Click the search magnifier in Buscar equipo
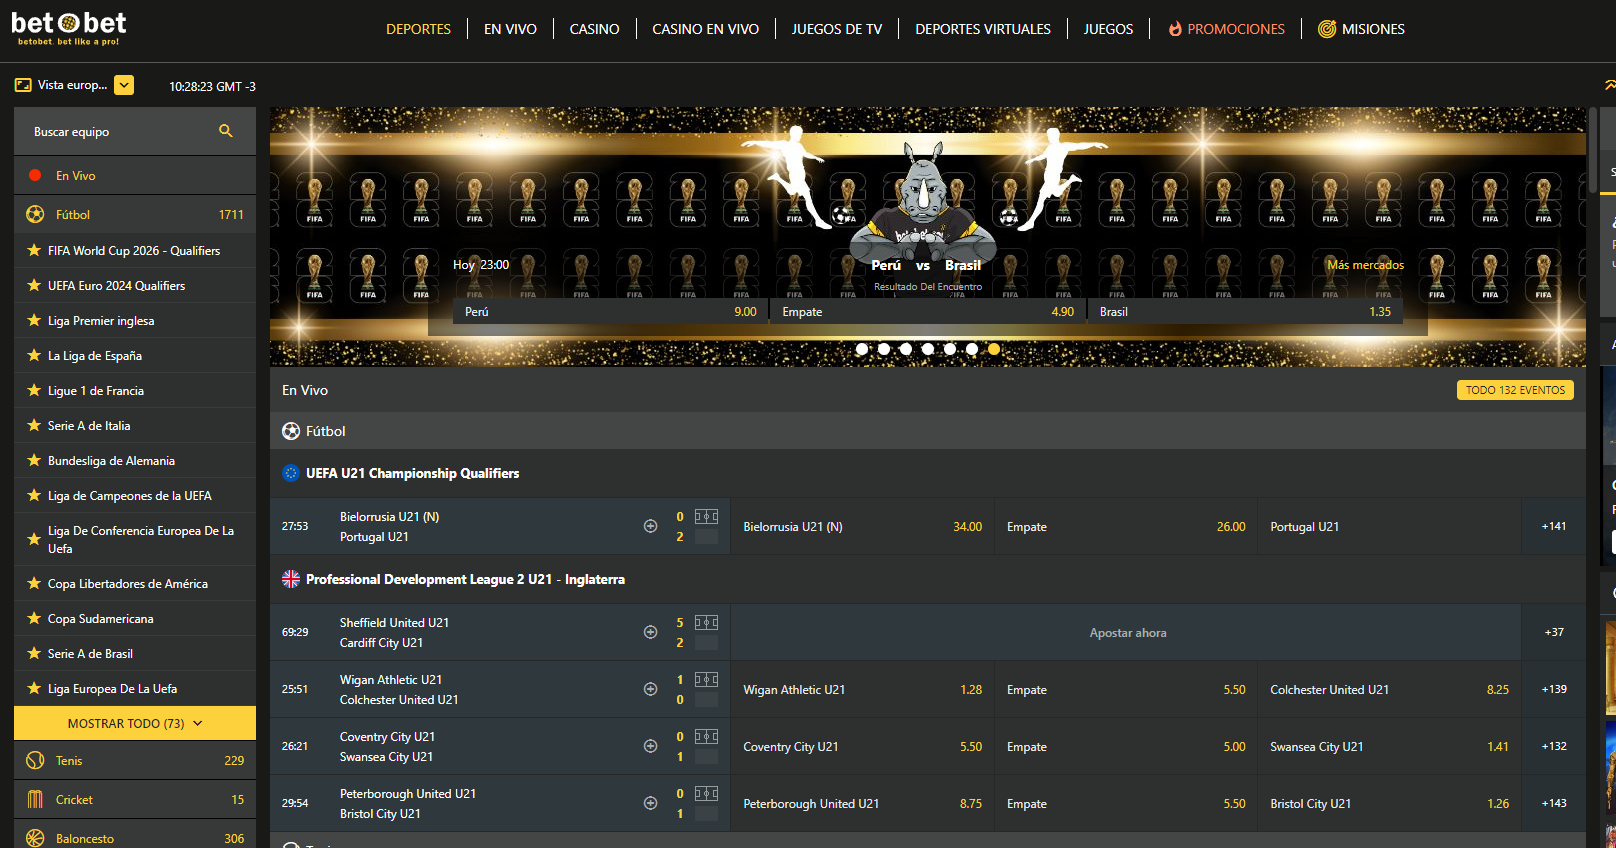 point(226,131)
